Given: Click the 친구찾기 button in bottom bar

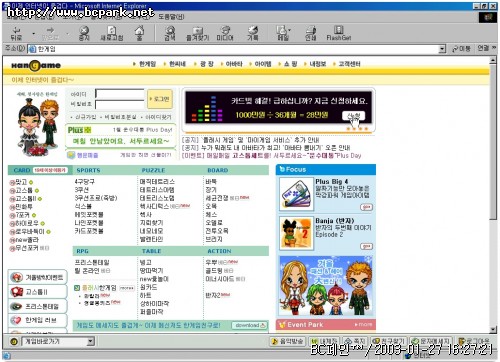Looking at the screenshot, I should pos(389,341).
